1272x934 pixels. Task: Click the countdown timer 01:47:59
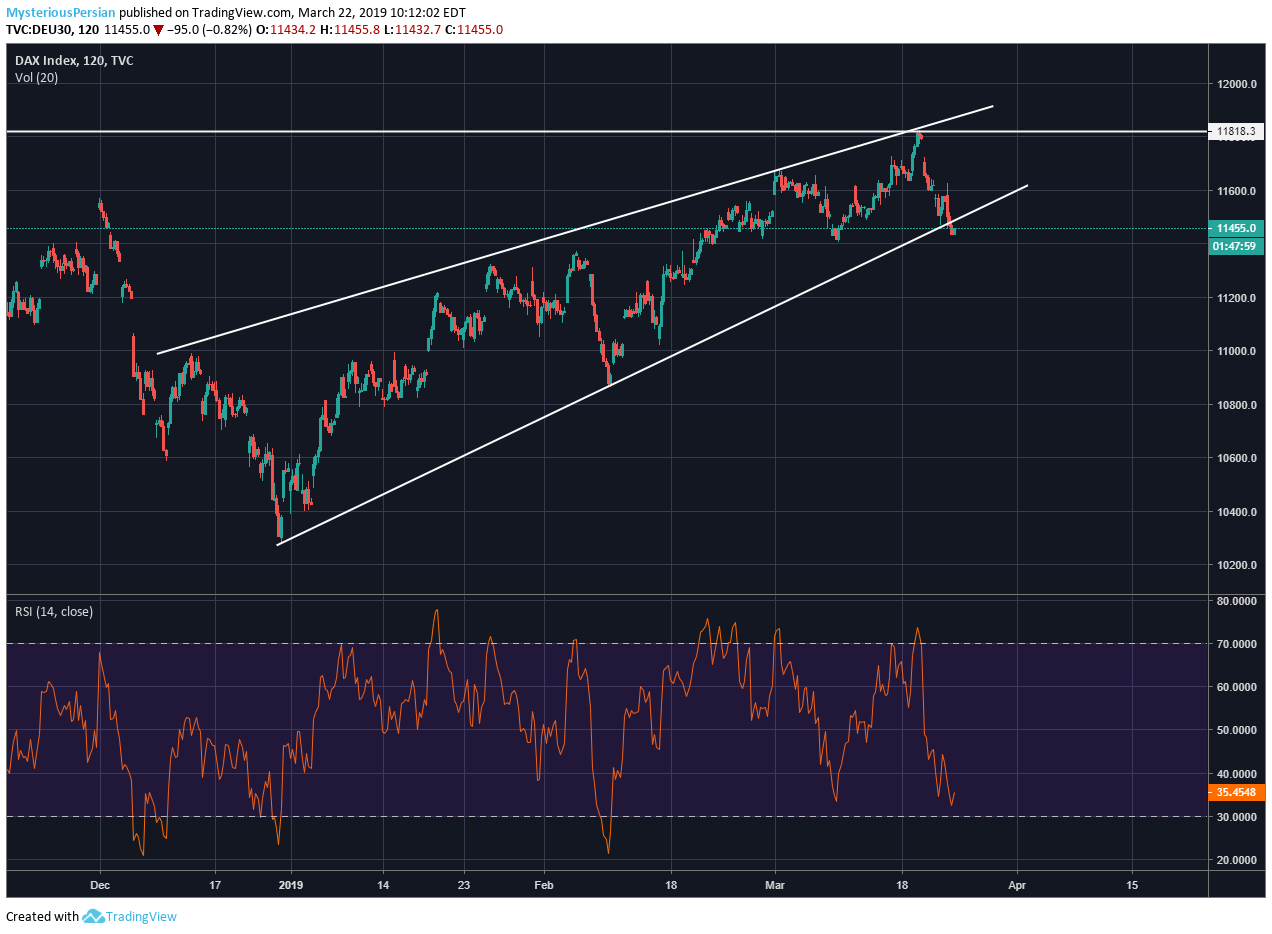[x=1236, y=246]
